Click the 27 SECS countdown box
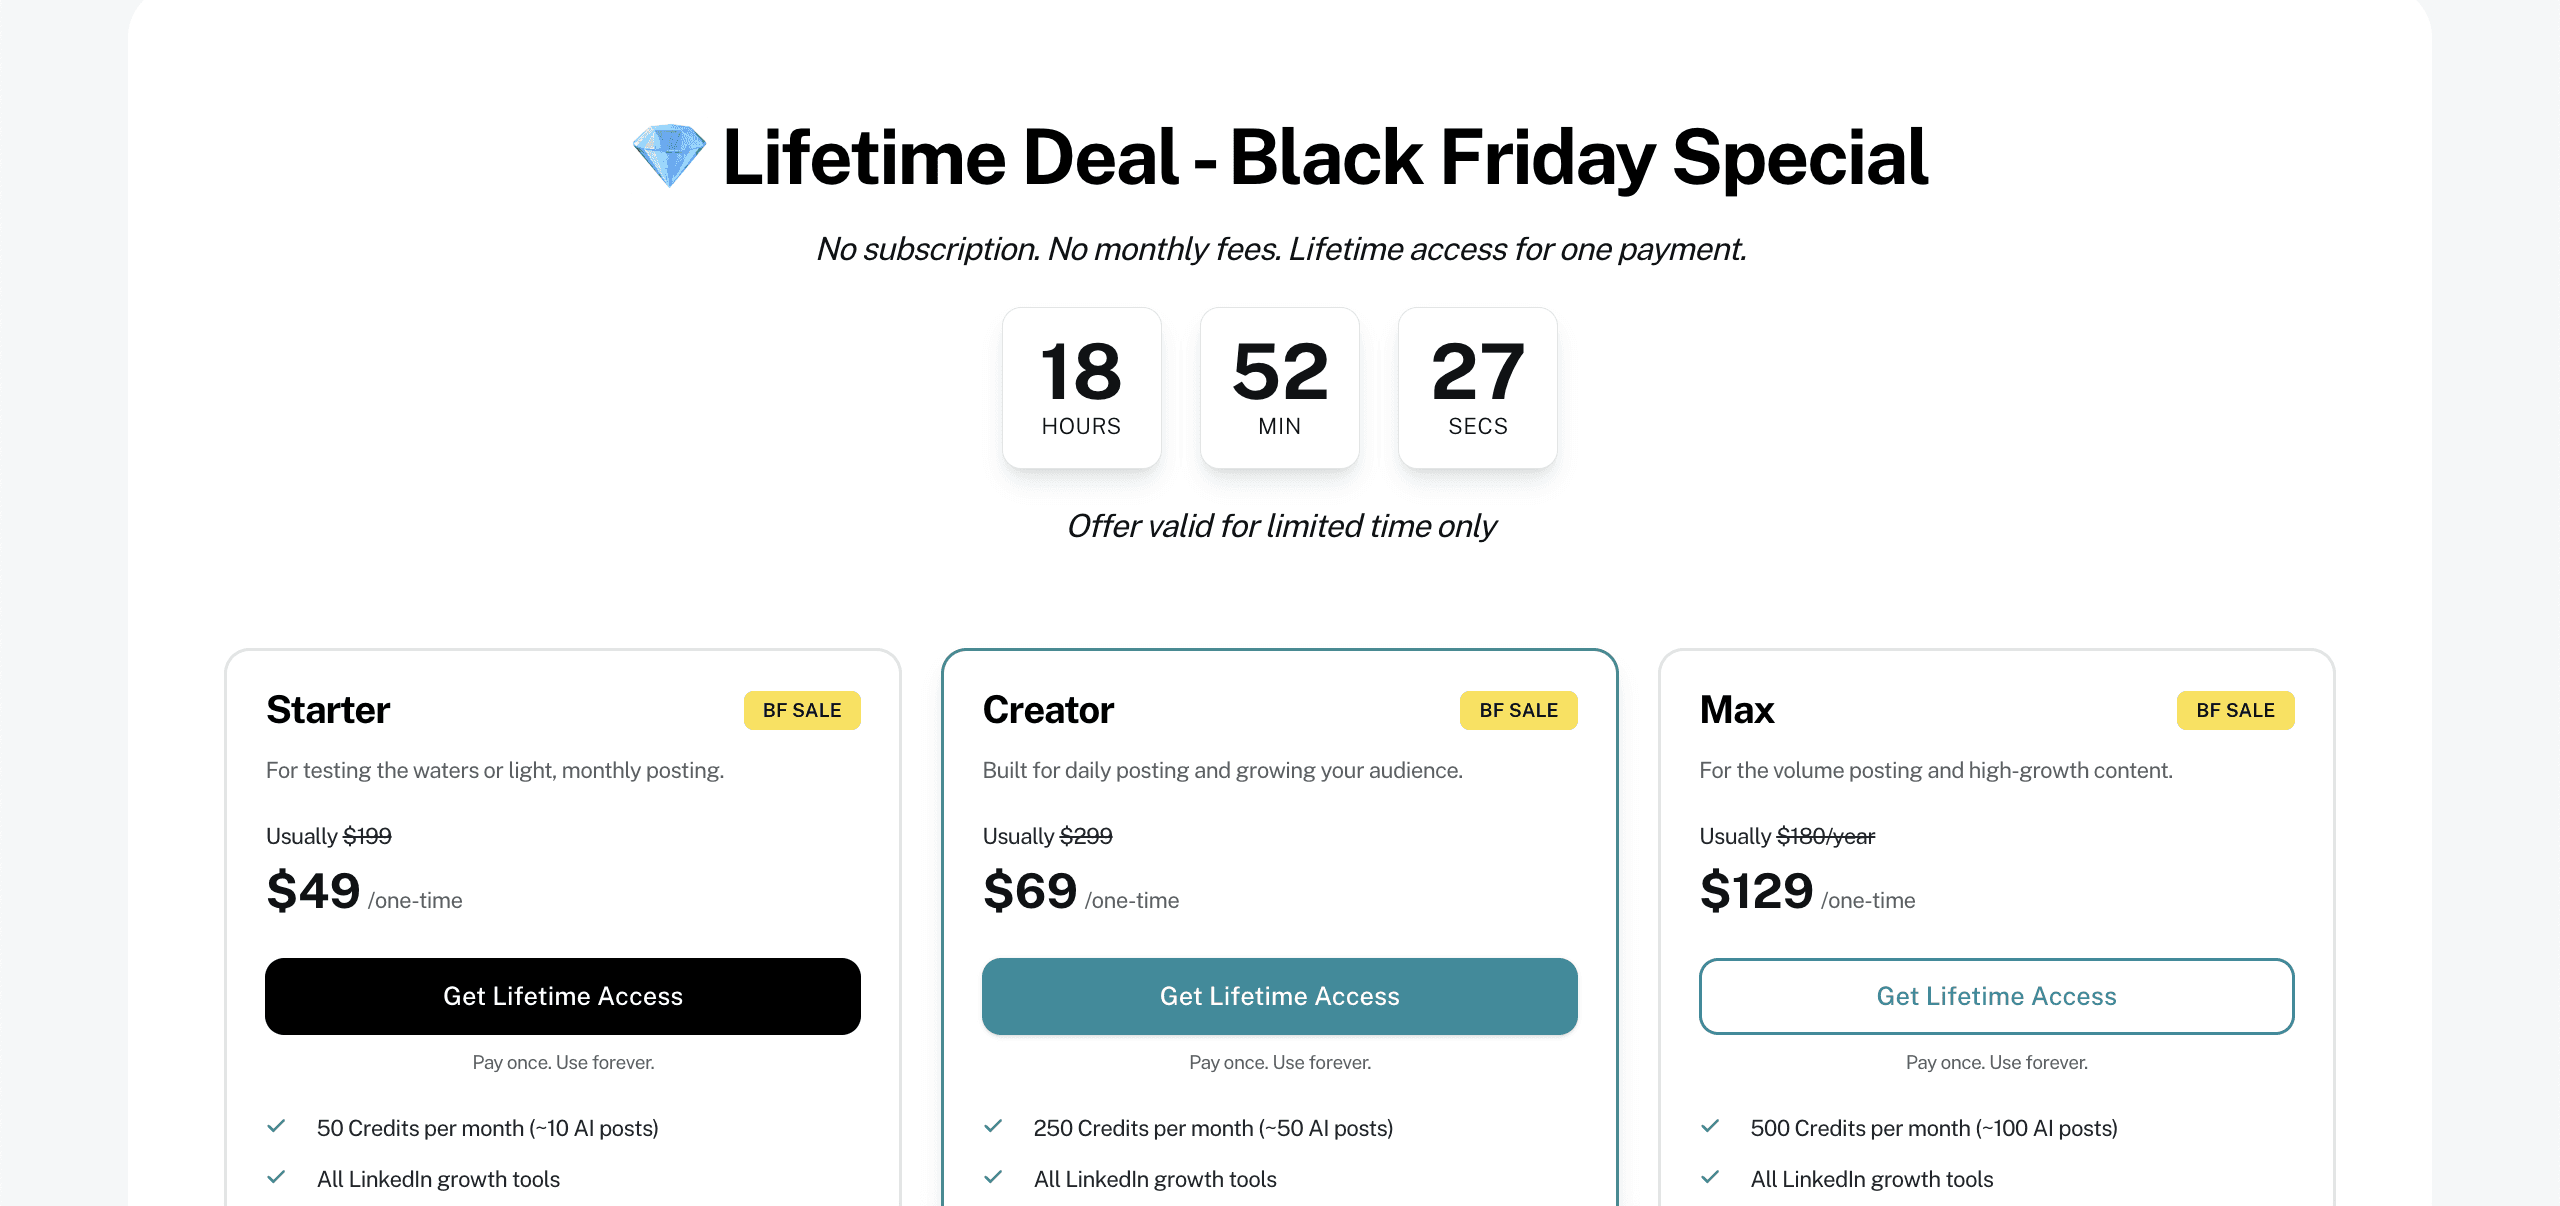This screenshot has width=2560, height=1206. coord(1478,388)
